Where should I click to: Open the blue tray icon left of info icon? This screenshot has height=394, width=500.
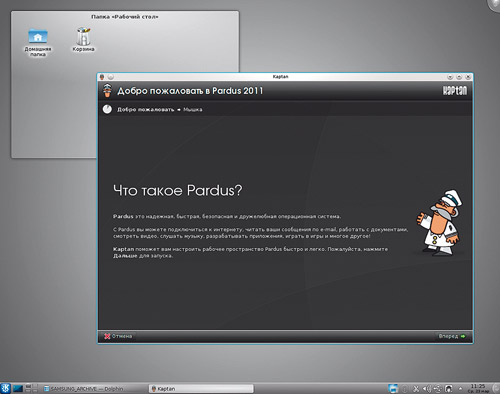[393, 389]
